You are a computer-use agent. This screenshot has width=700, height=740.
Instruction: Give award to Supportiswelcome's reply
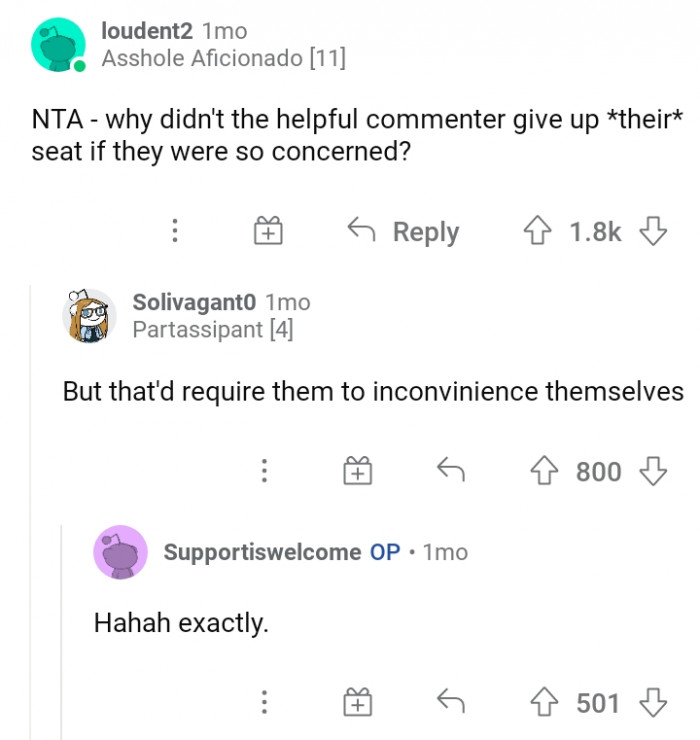[357, 703]
